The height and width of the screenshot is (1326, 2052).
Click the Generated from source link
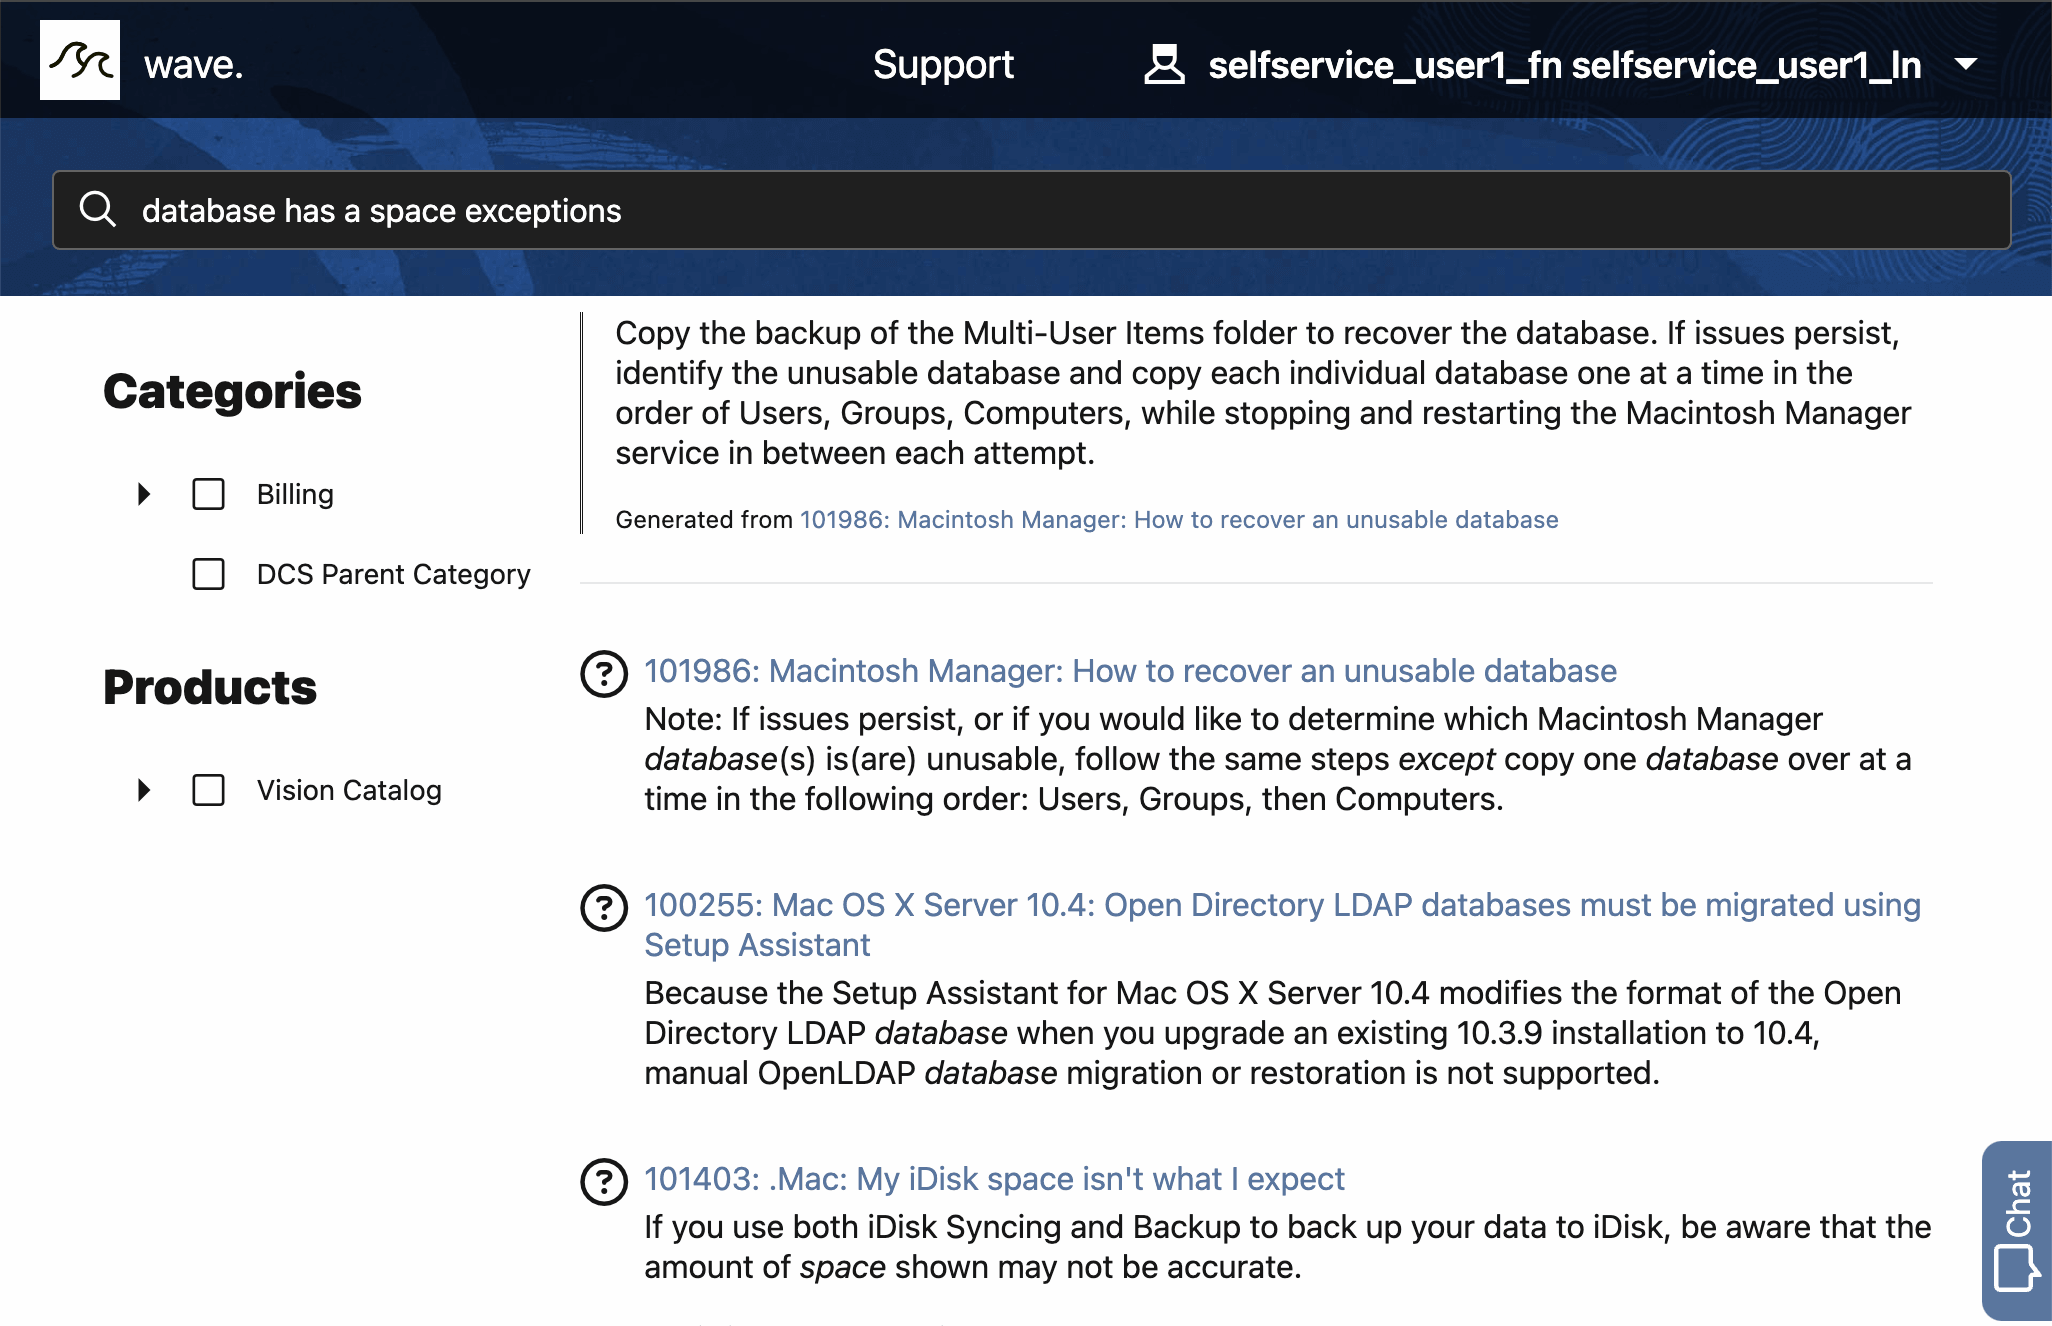click(x=1178, y=519)
